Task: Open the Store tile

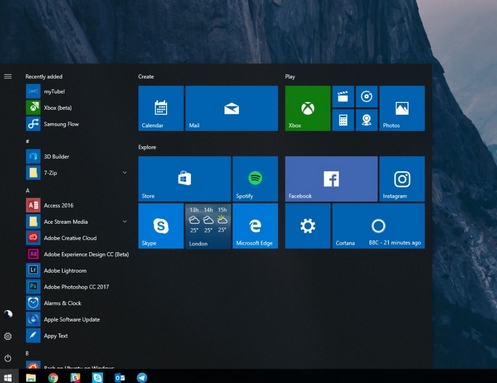Action: point(184,179)
